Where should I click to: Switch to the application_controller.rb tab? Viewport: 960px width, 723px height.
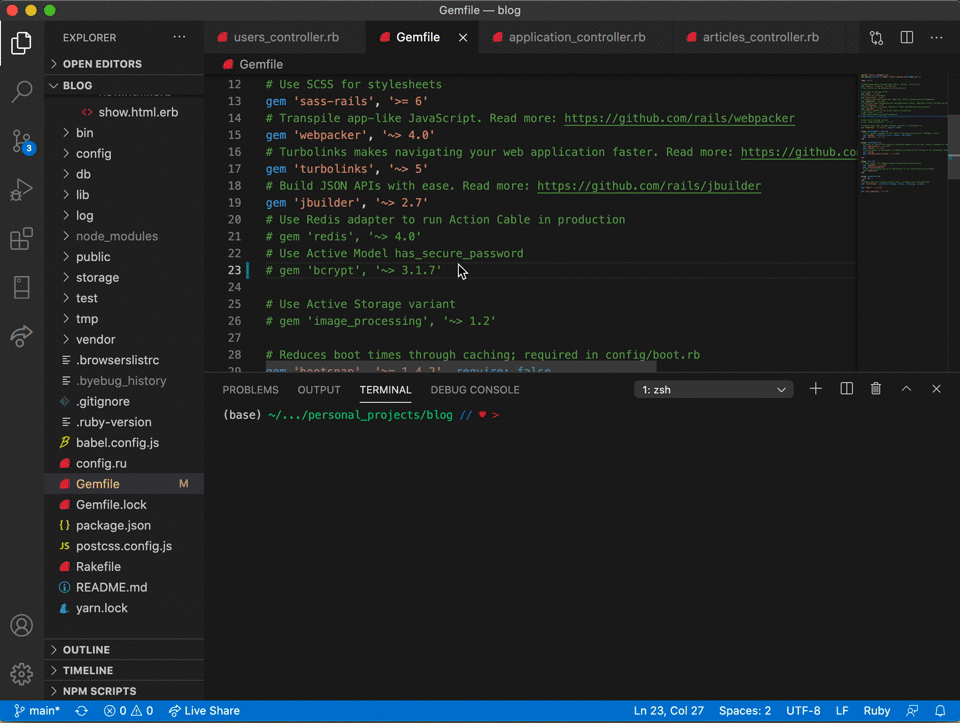click(x=575, y=36)
